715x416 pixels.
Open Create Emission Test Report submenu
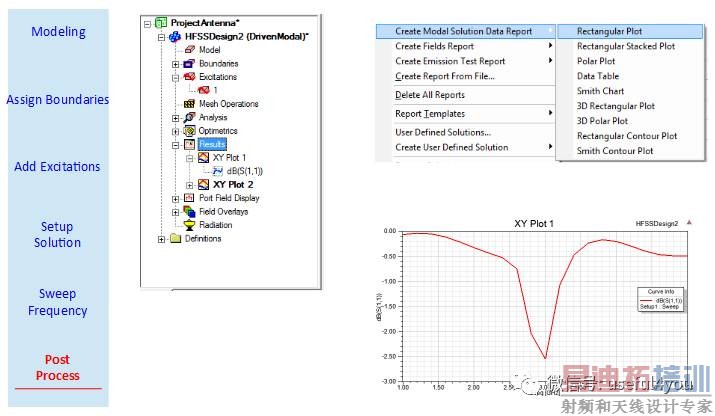click(x=465, y=61)
